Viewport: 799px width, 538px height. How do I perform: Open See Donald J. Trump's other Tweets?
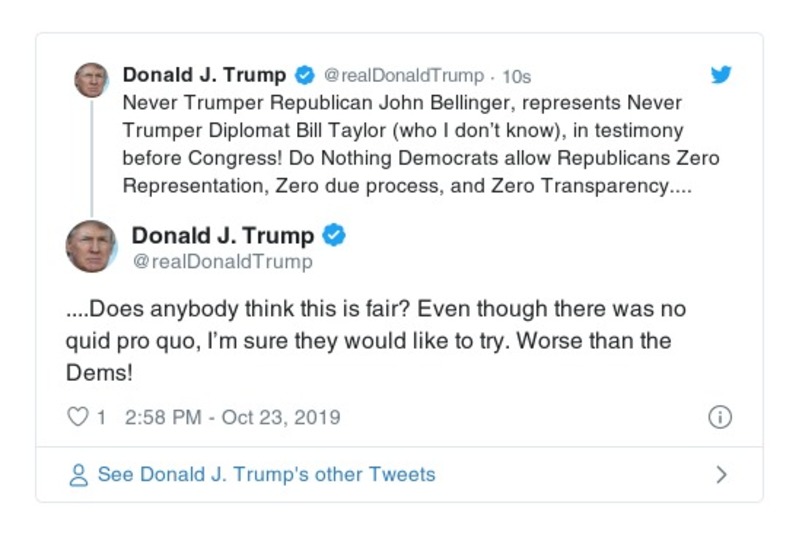pyautogui.click(x=266, y=474)
